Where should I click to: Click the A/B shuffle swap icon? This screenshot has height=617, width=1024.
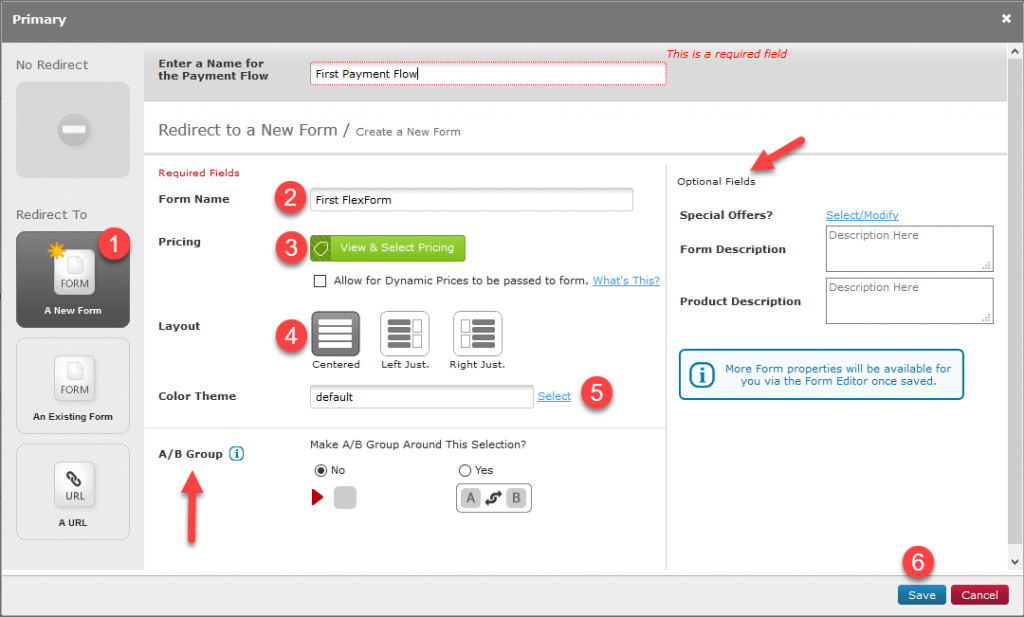click(493, 497)
